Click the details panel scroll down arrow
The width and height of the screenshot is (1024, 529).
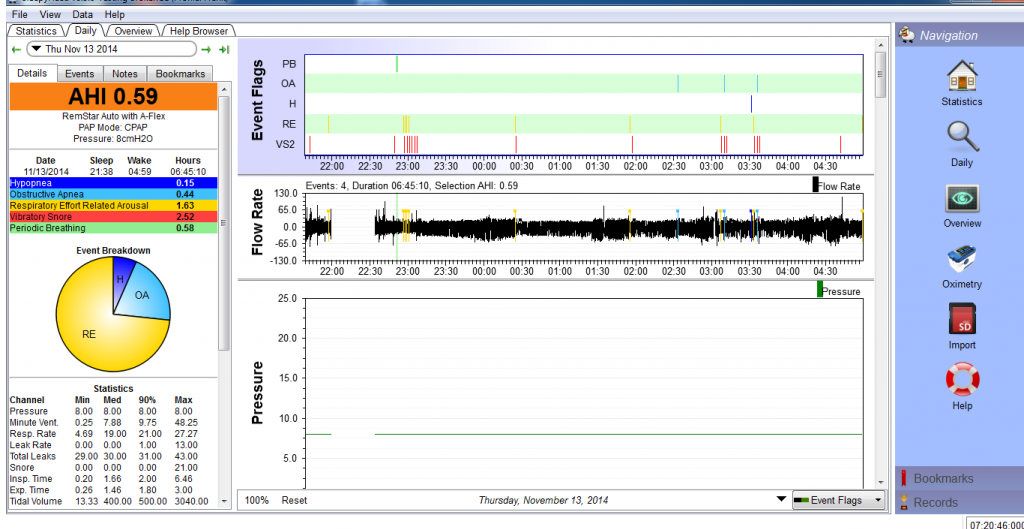[x=224, y=502]
